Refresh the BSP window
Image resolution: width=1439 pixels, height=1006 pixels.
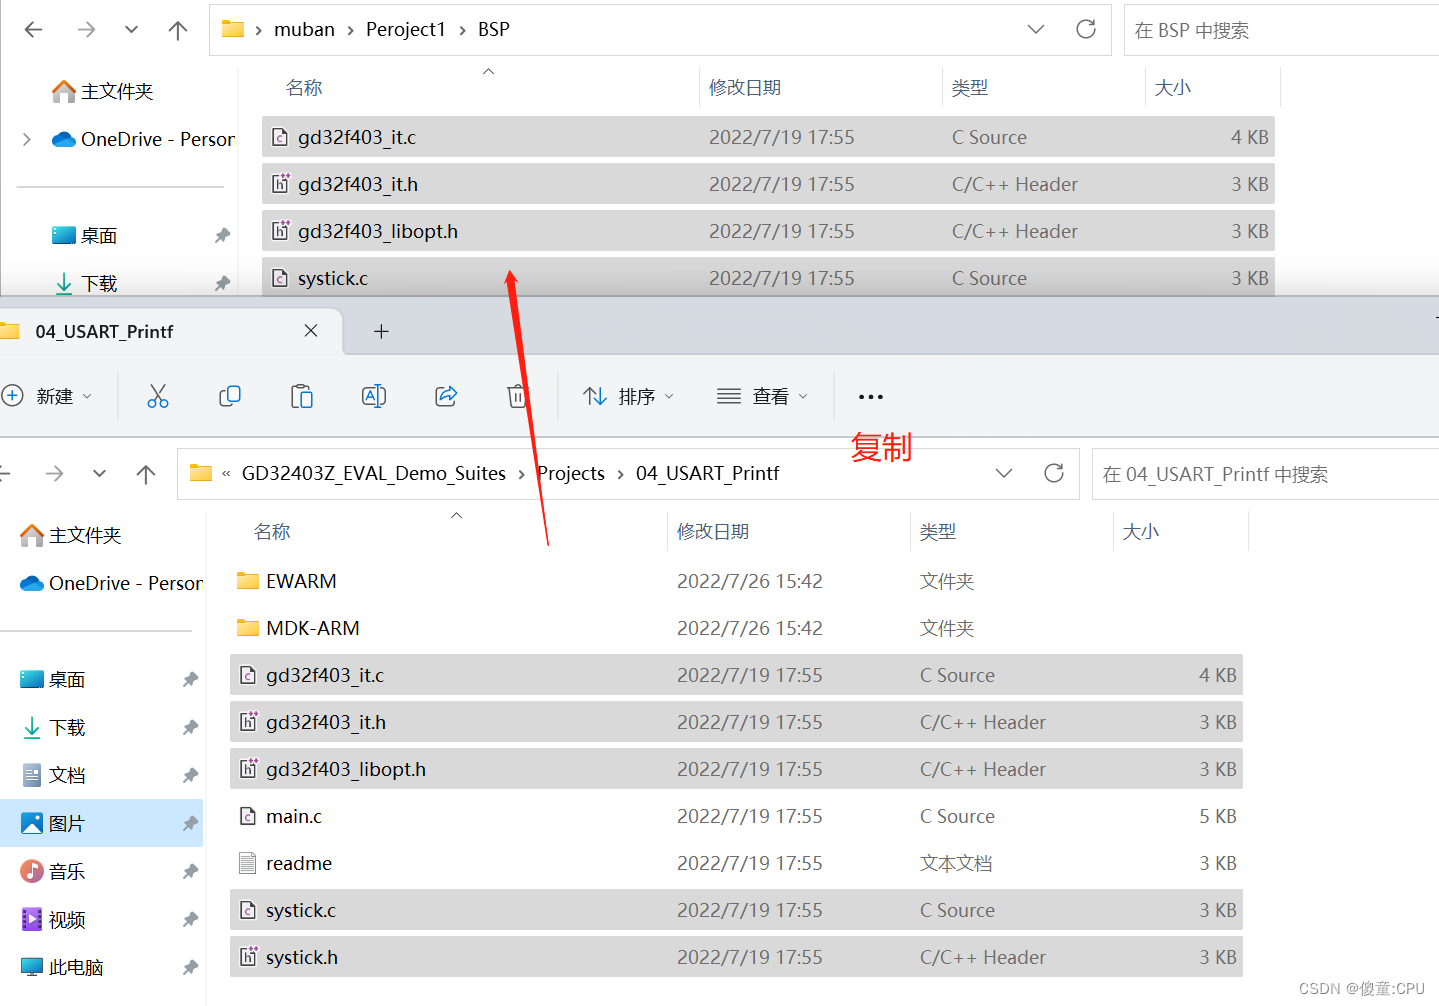[1086, 29]
